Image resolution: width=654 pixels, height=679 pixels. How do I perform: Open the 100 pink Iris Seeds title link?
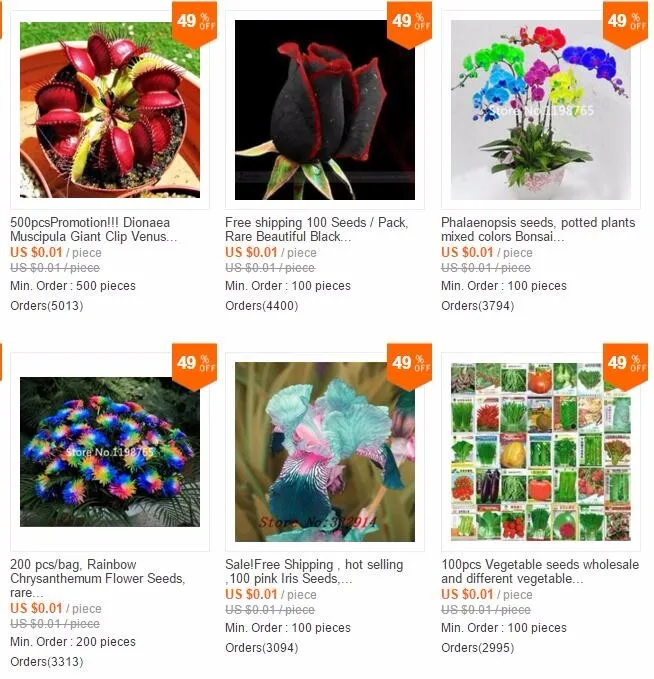[x=314, y=572]
